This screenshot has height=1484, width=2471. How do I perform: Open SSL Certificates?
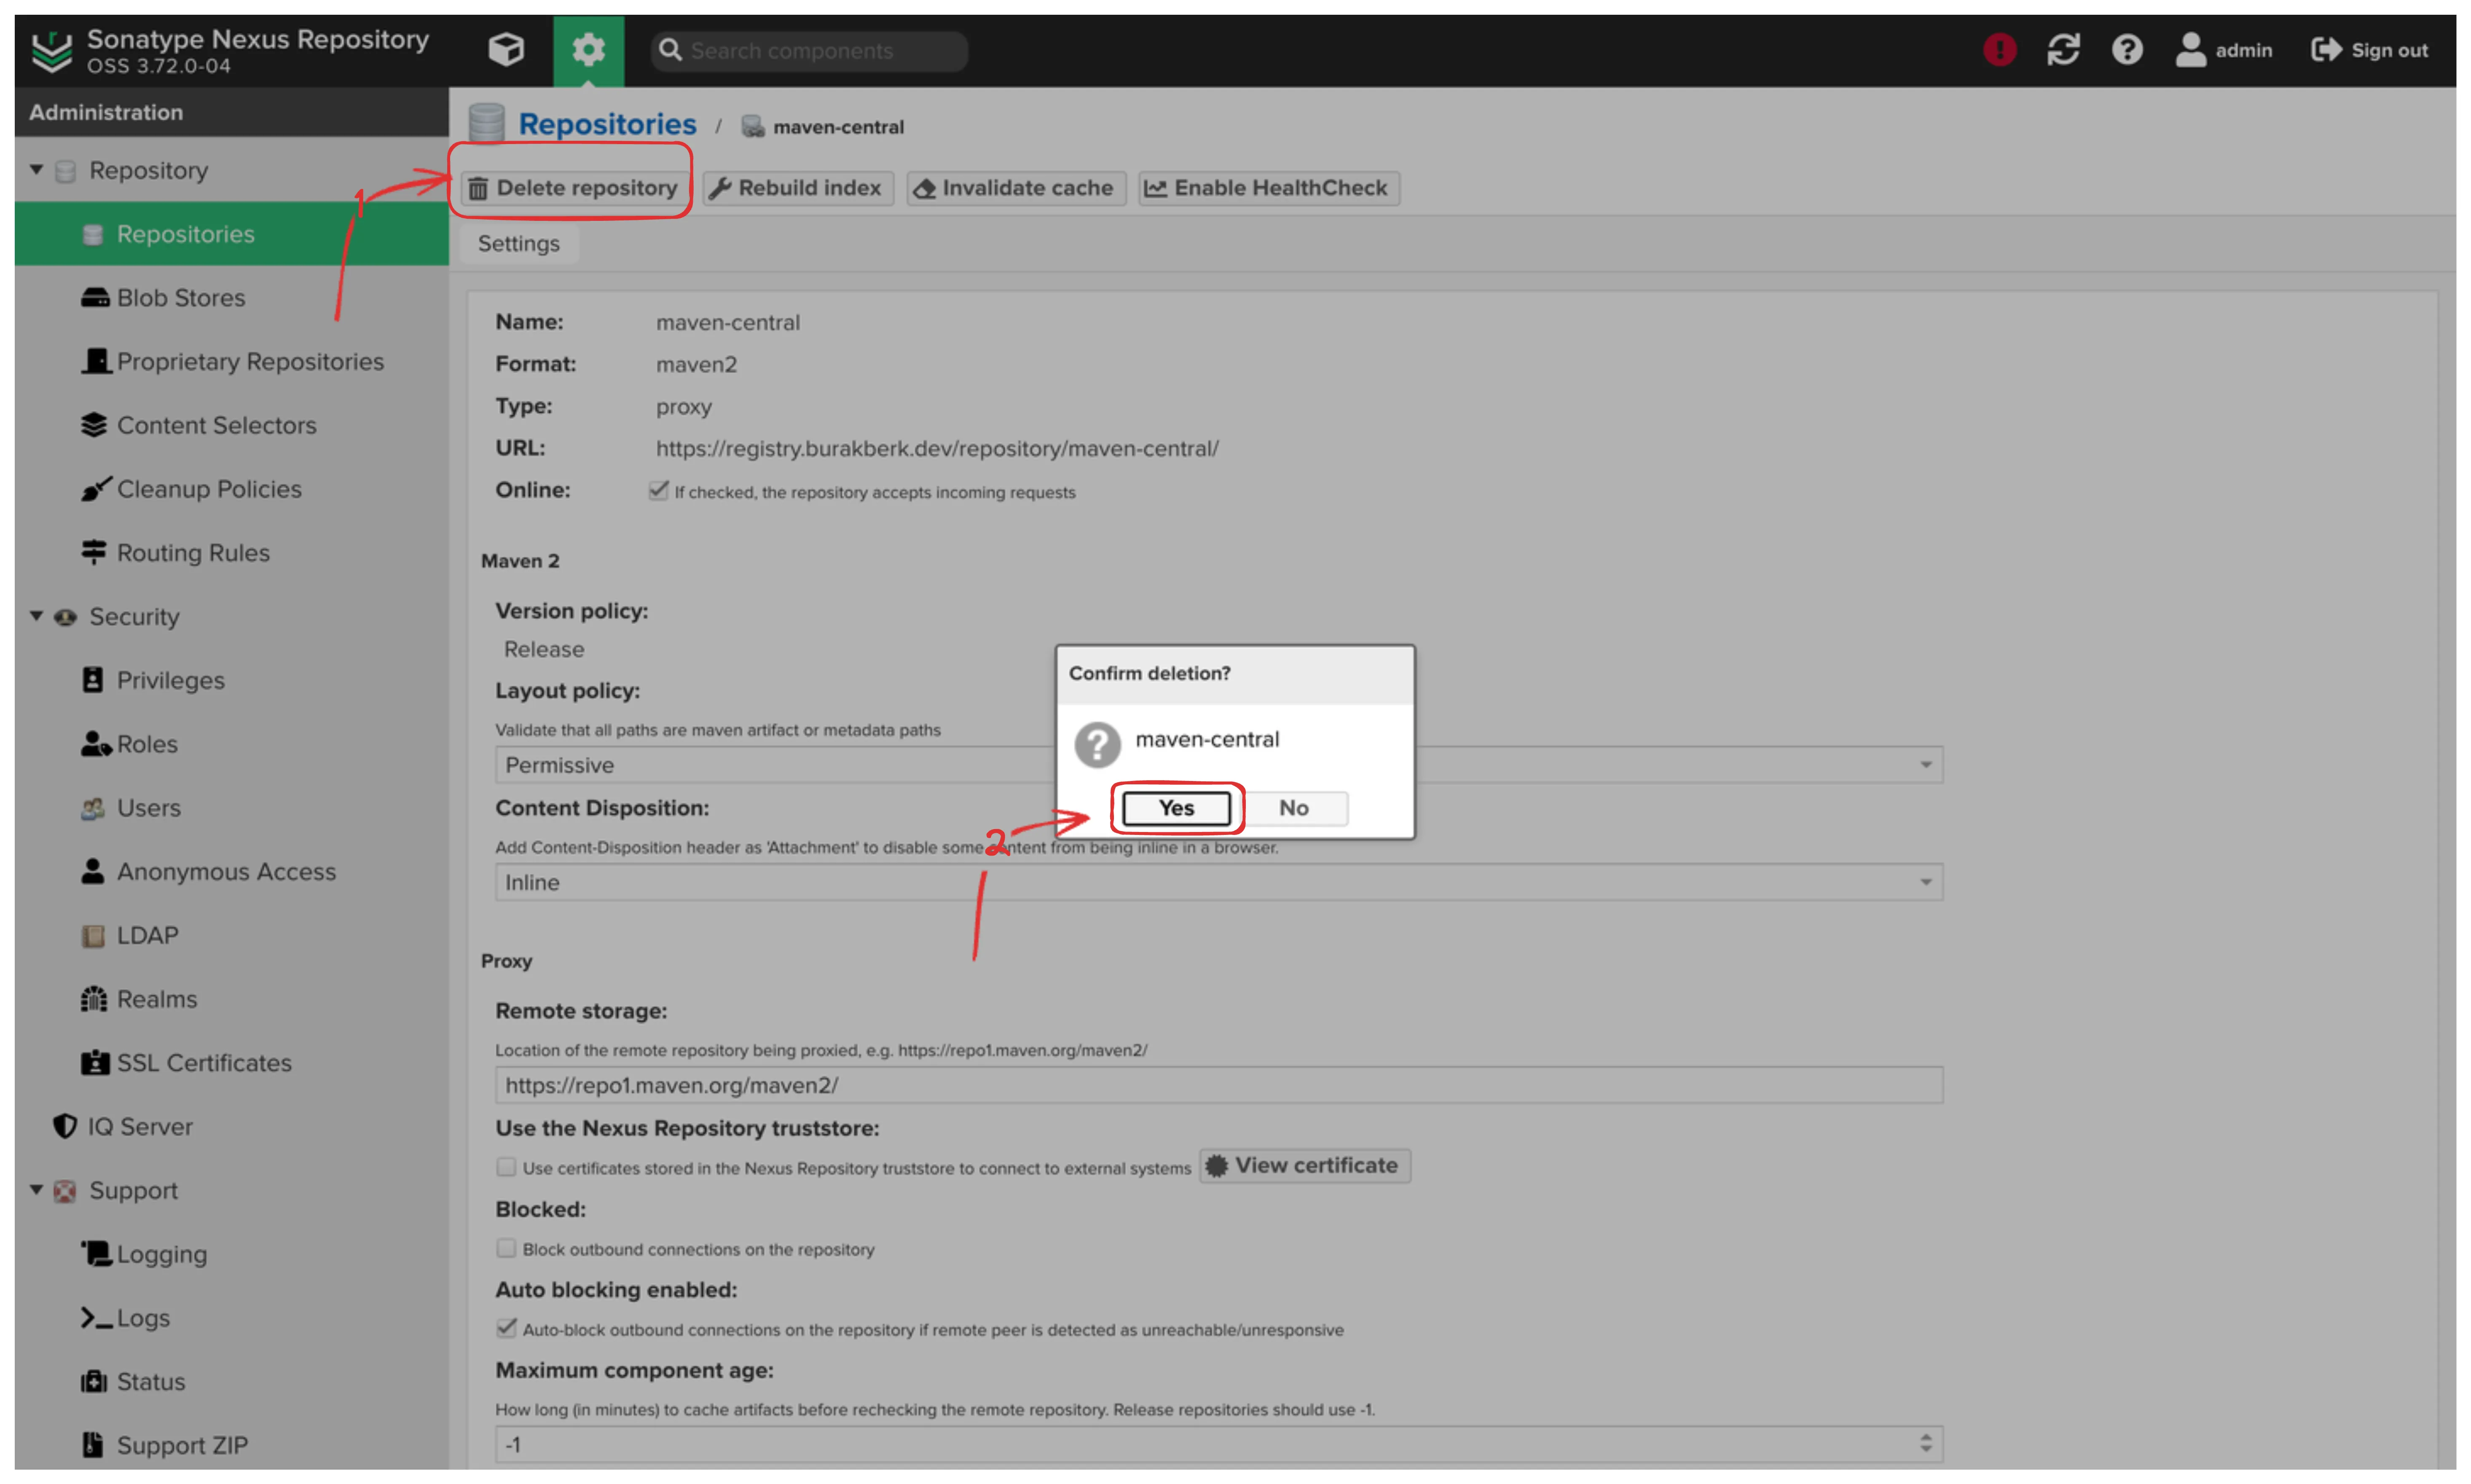(x=231, y=1063)
